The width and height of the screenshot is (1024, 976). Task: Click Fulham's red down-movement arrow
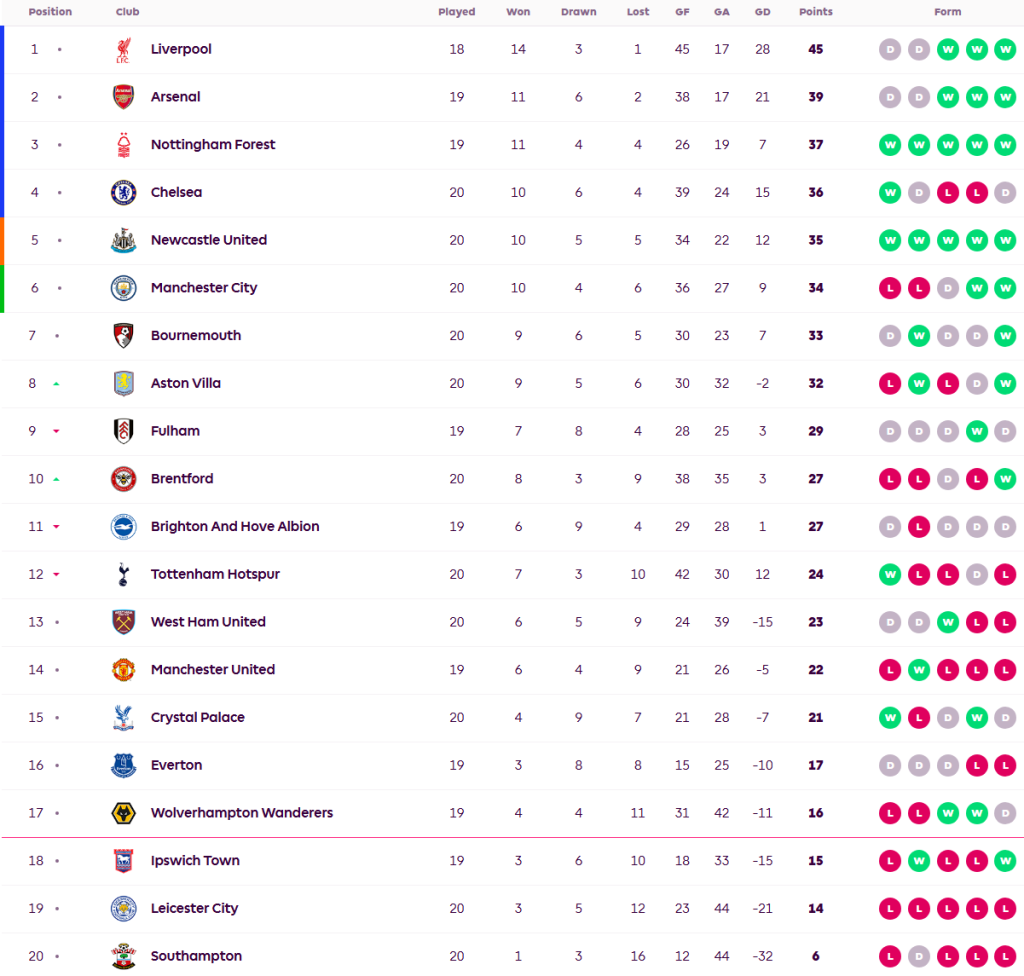(x=56, y=431)
